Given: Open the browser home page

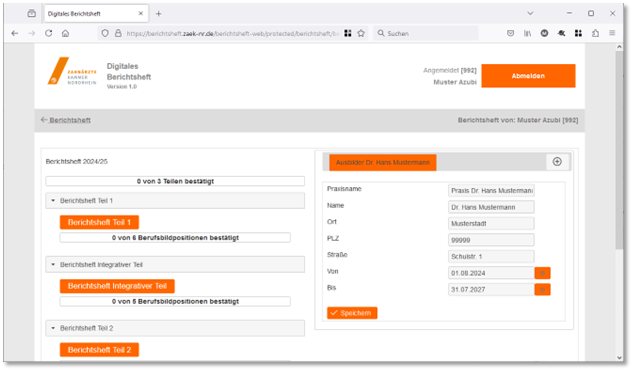Looking at the screenshot, I should tap(65, 34).
